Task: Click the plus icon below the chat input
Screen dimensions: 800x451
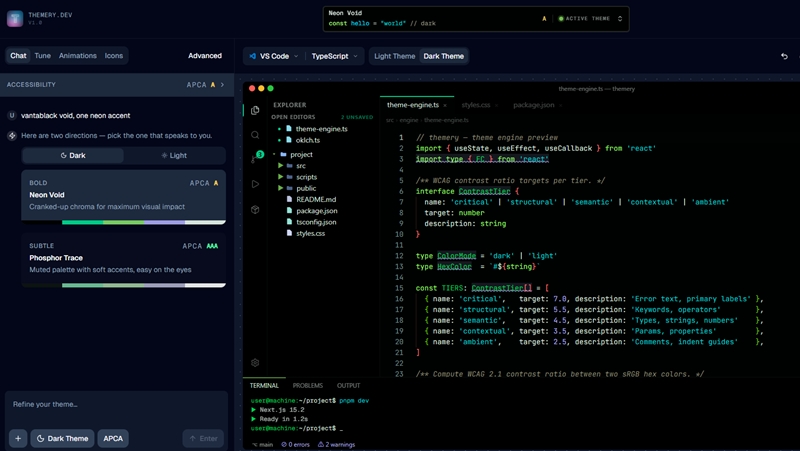Action: (x=18, y=438)
